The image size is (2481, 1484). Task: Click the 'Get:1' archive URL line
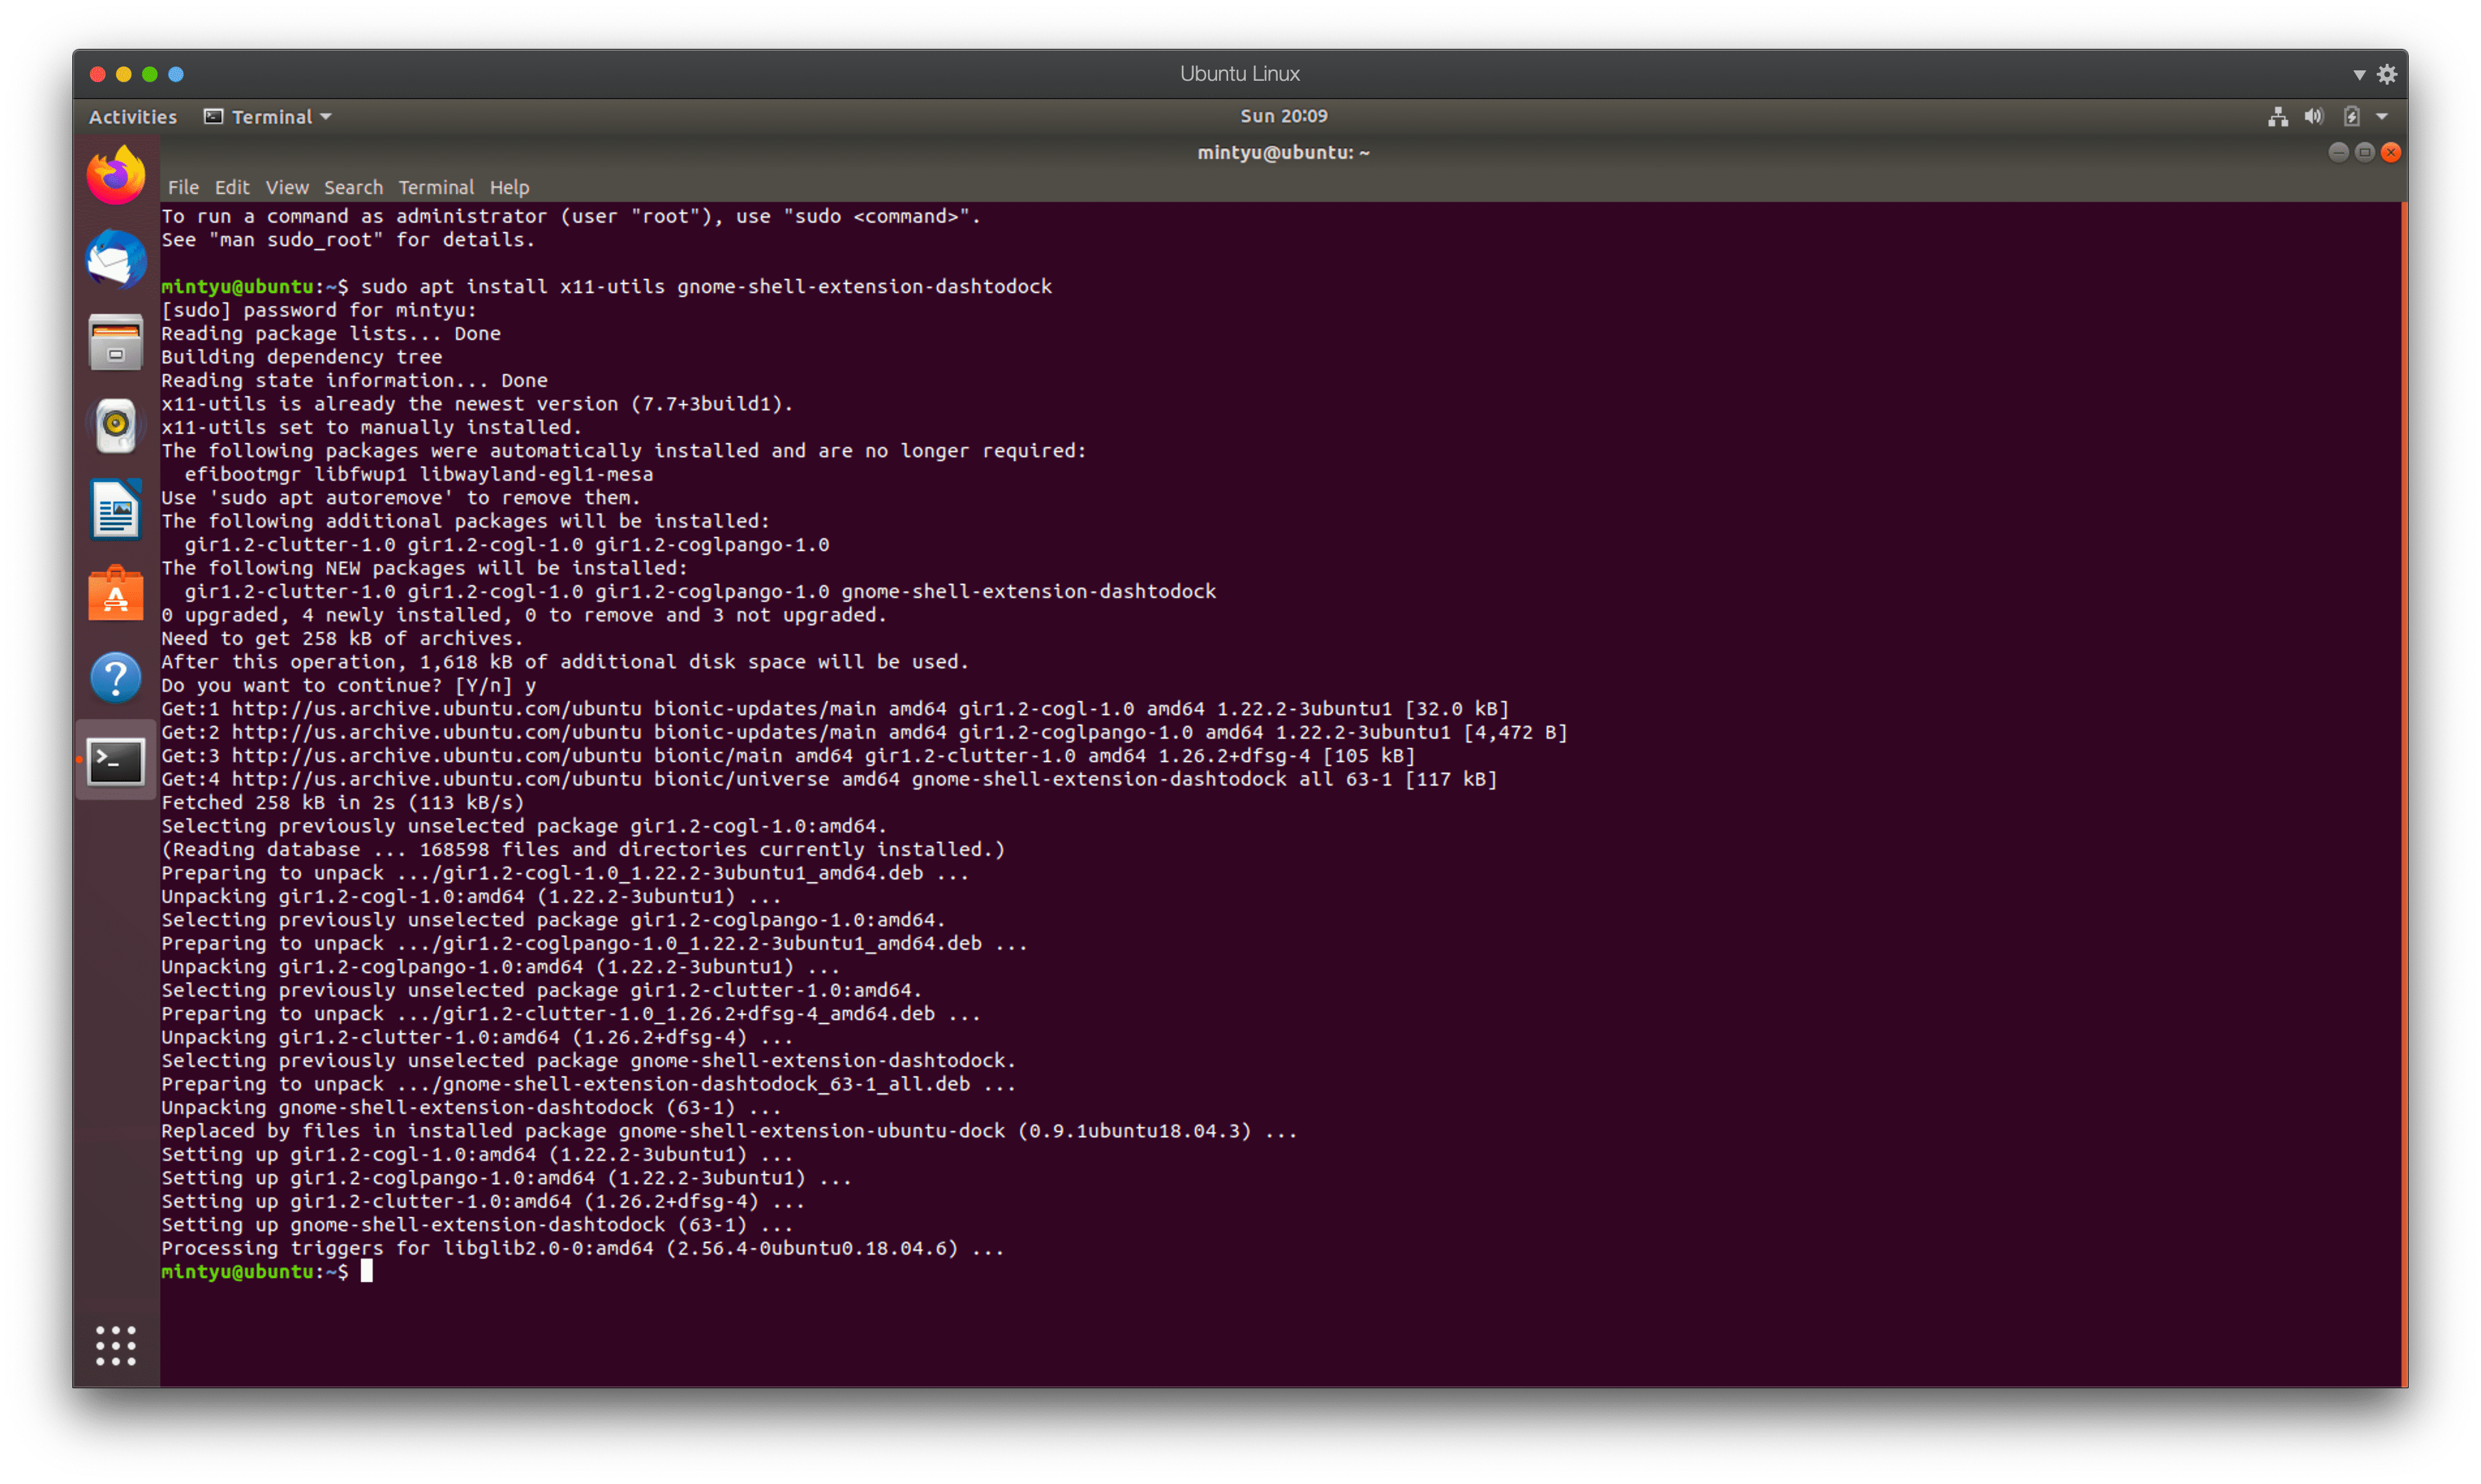pyautogui.click(x=835, y=709)
